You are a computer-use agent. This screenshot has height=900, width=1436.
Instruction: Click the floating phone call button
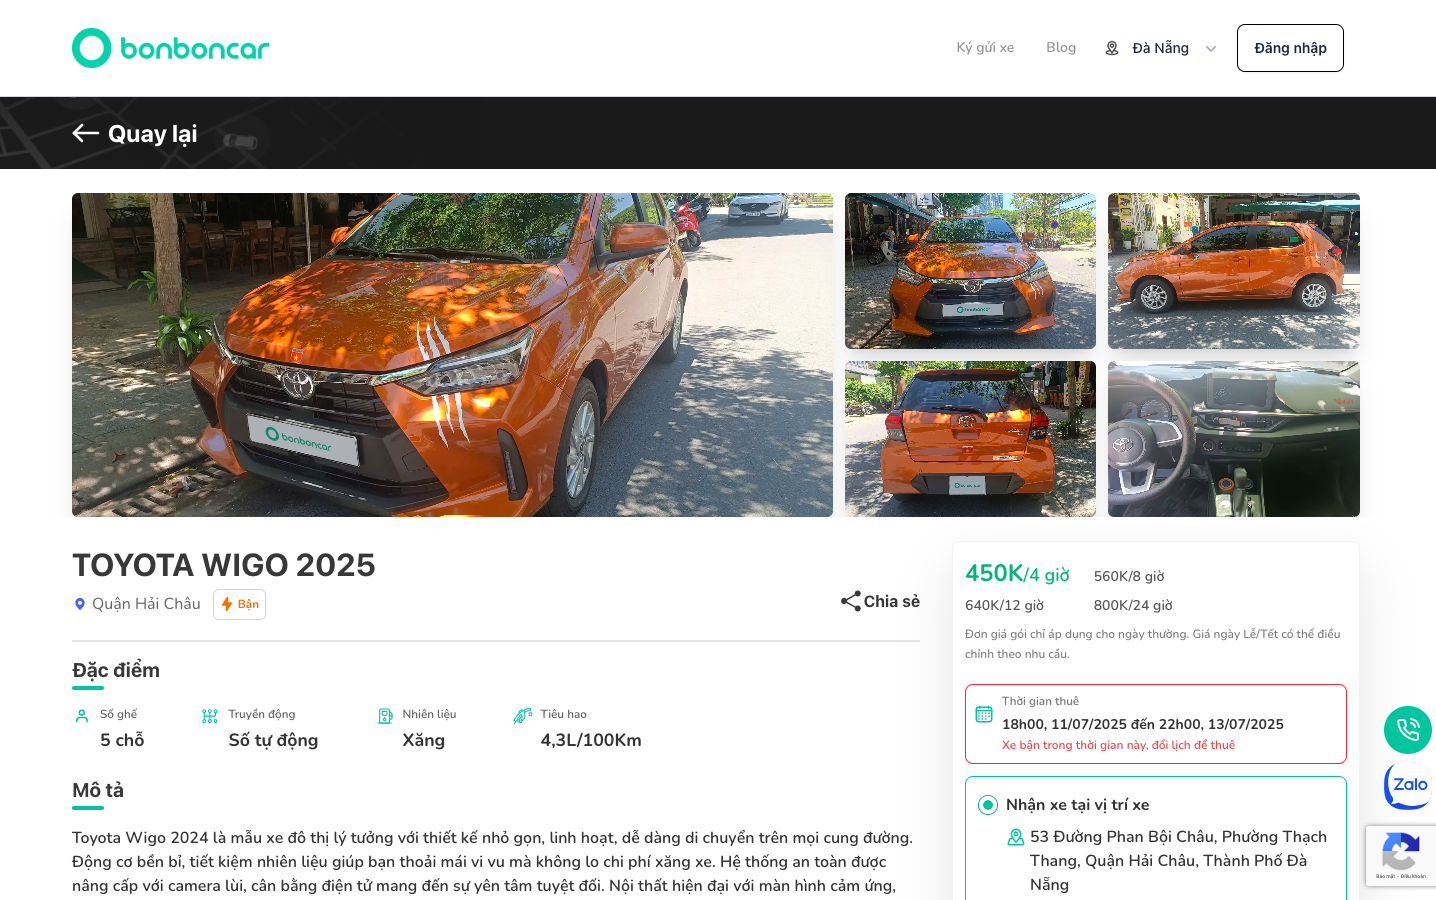[1408, 730]
